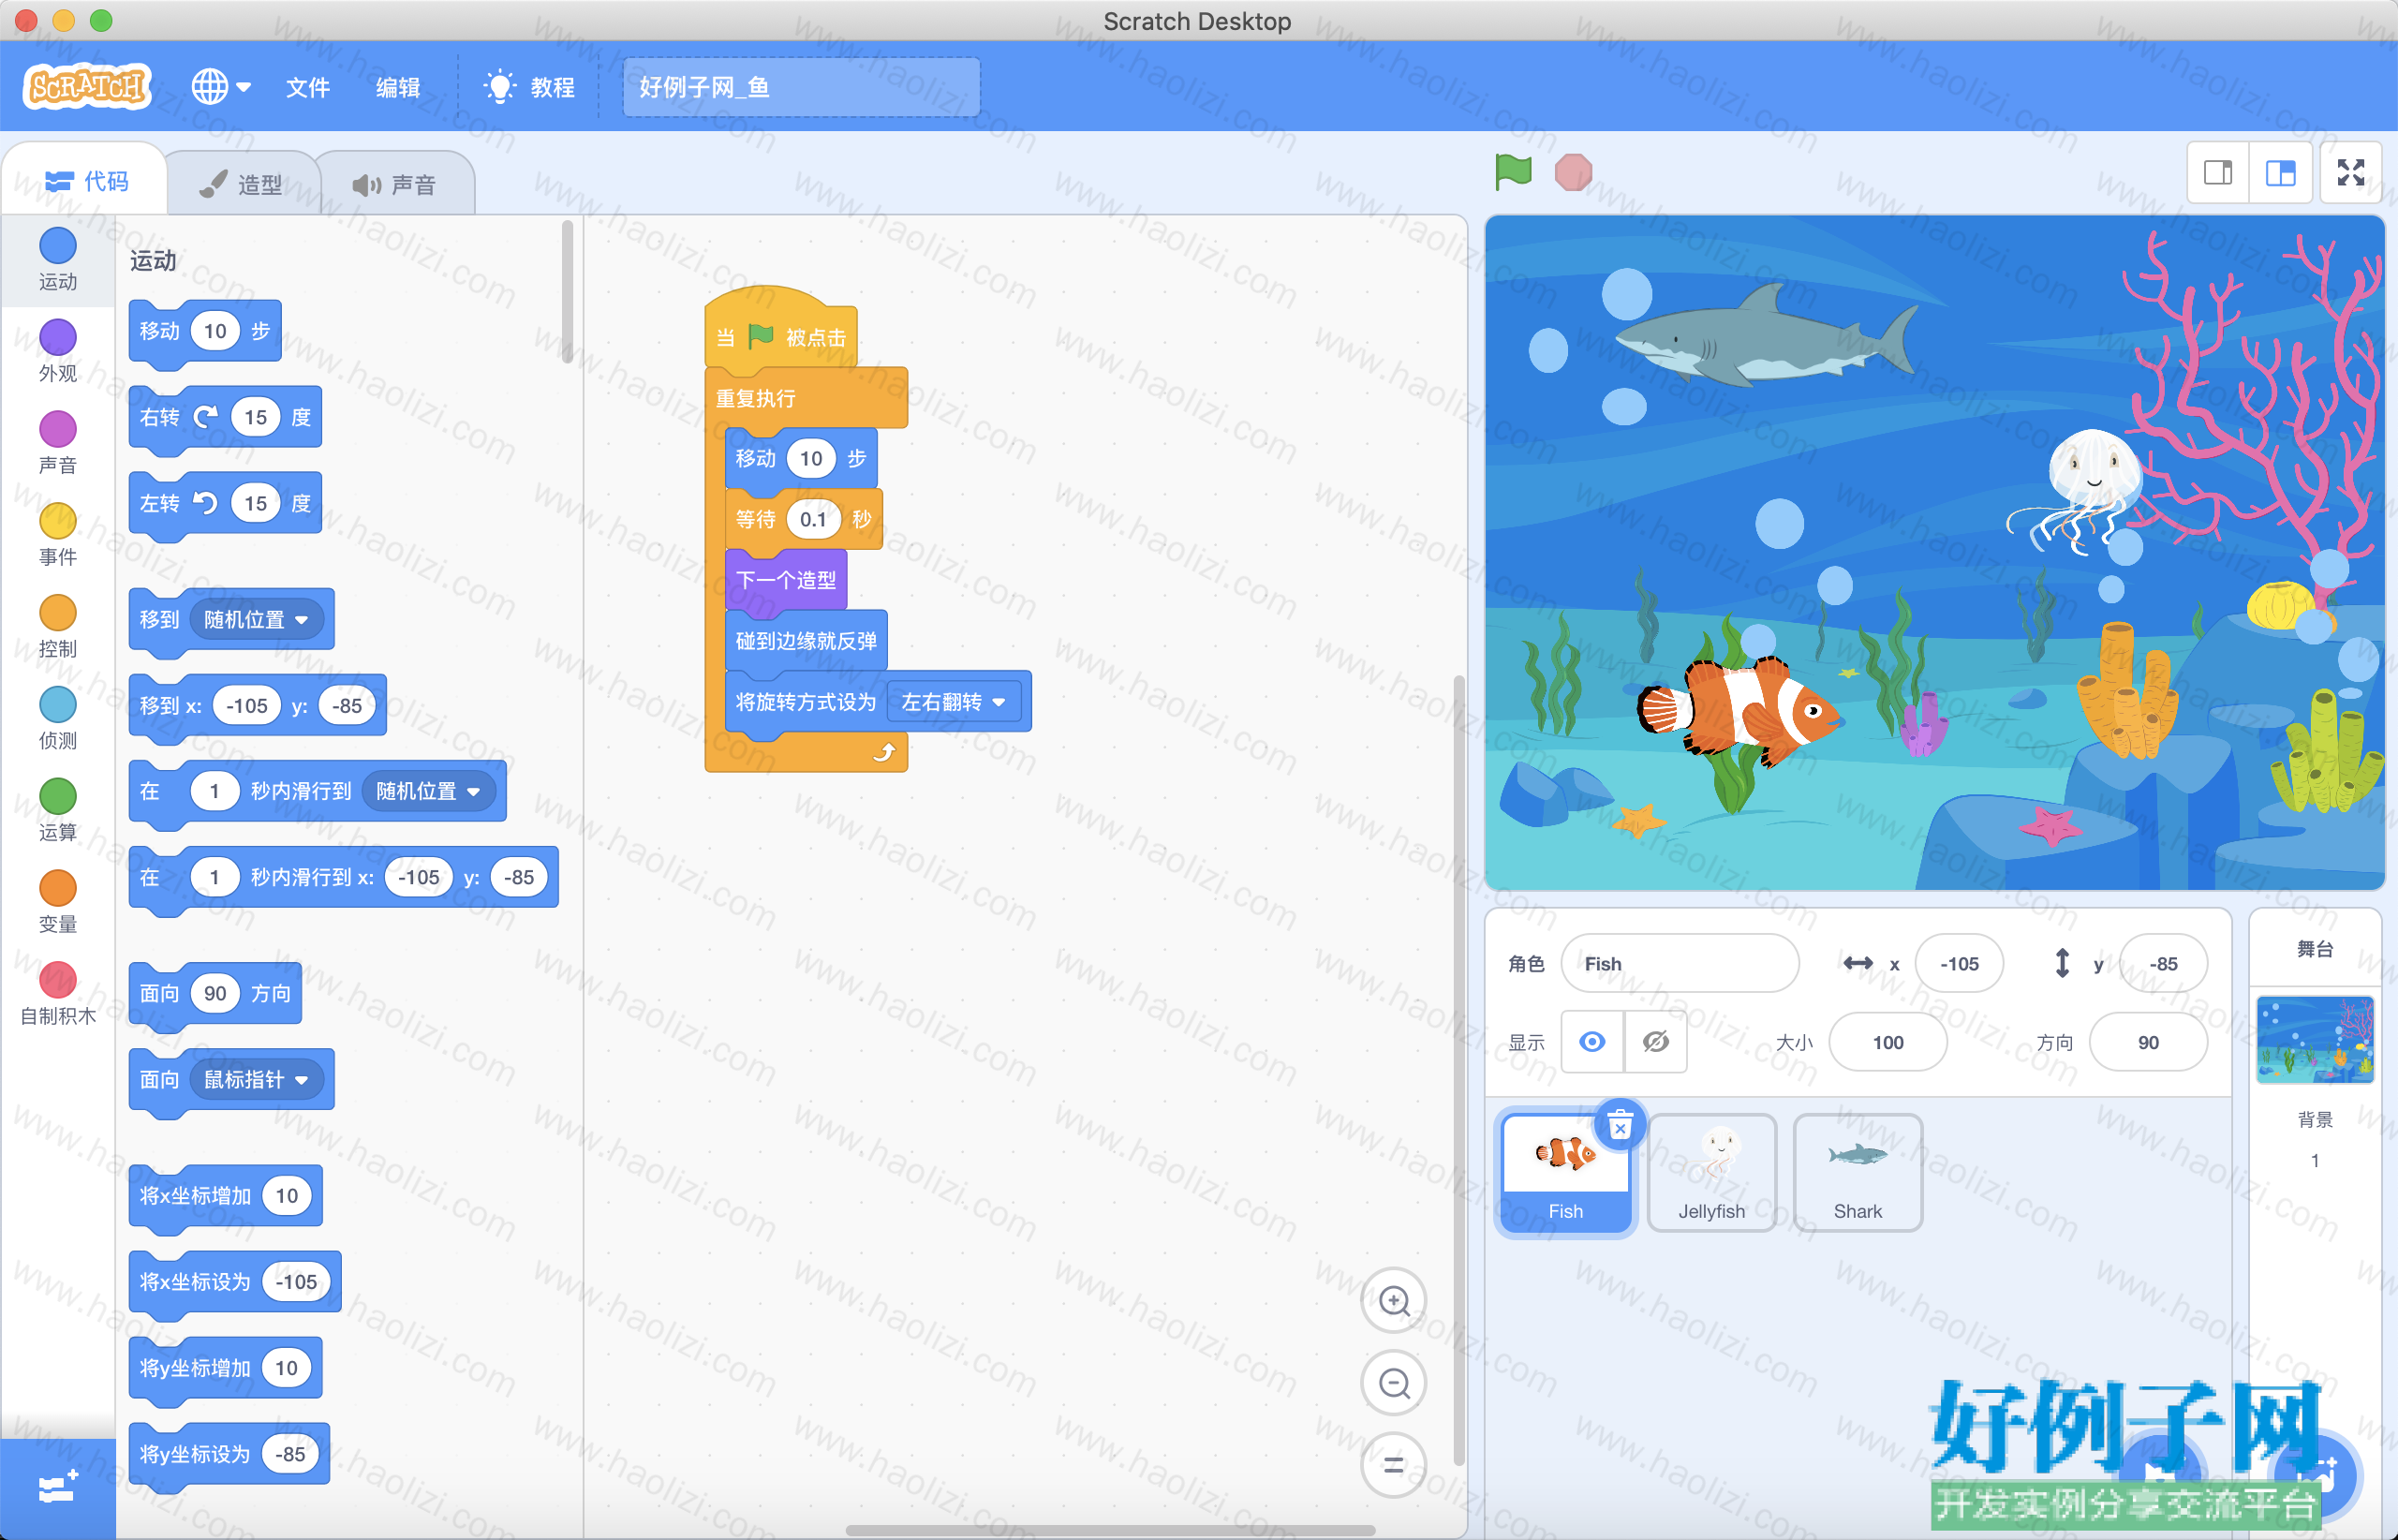Image resolution: width=2398 pixels, height=1540 pixels.
Task: Click the 0.1 value in 等待 block
Action: click(x=812, y=519)
